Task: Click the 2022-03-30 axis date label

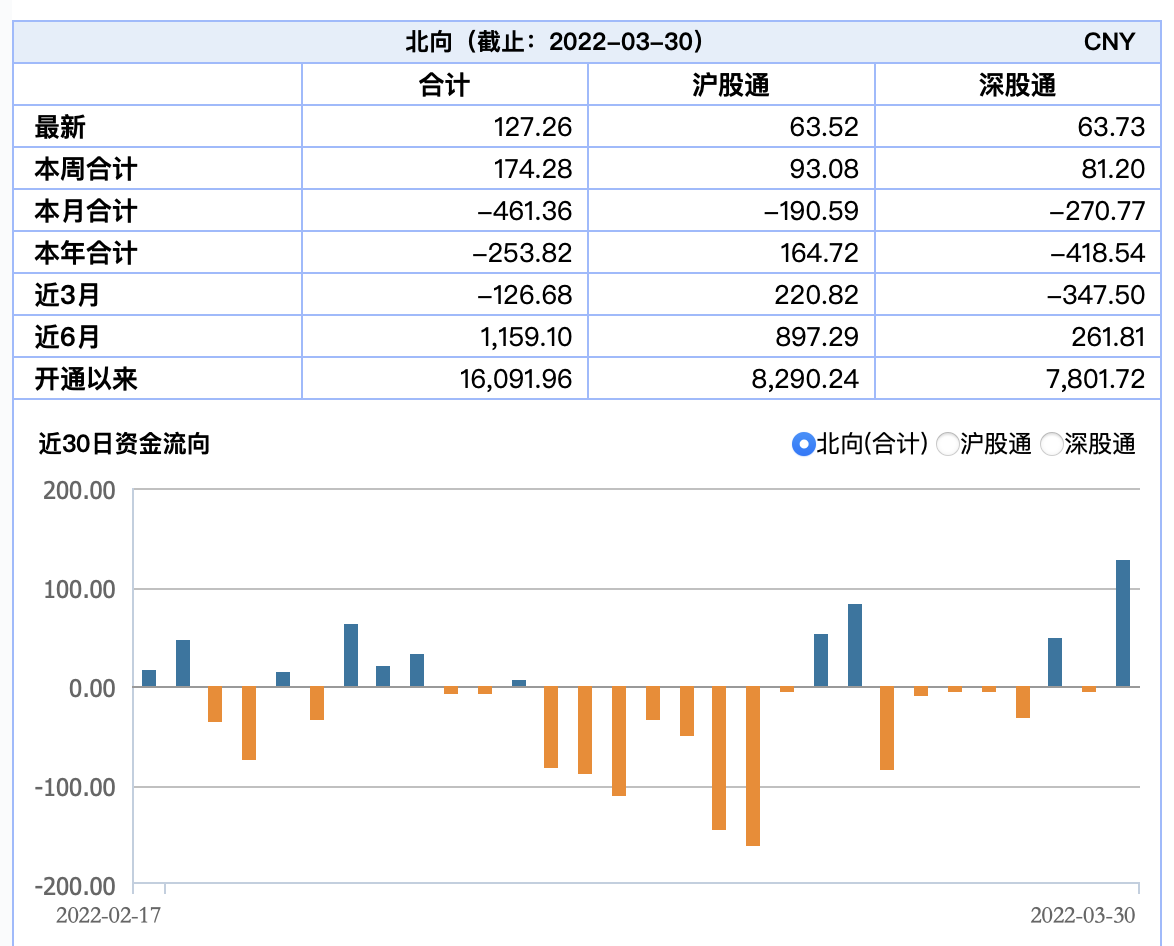Action: (x=1083, y=915)
